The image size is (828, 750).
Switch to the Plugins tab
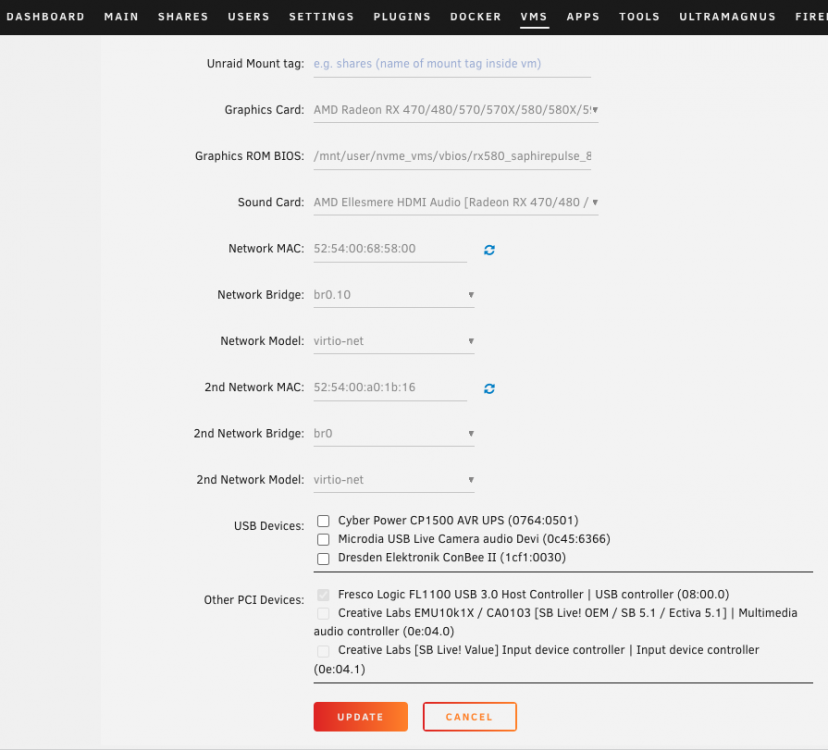pyautogui.click(x=402, y=17)
